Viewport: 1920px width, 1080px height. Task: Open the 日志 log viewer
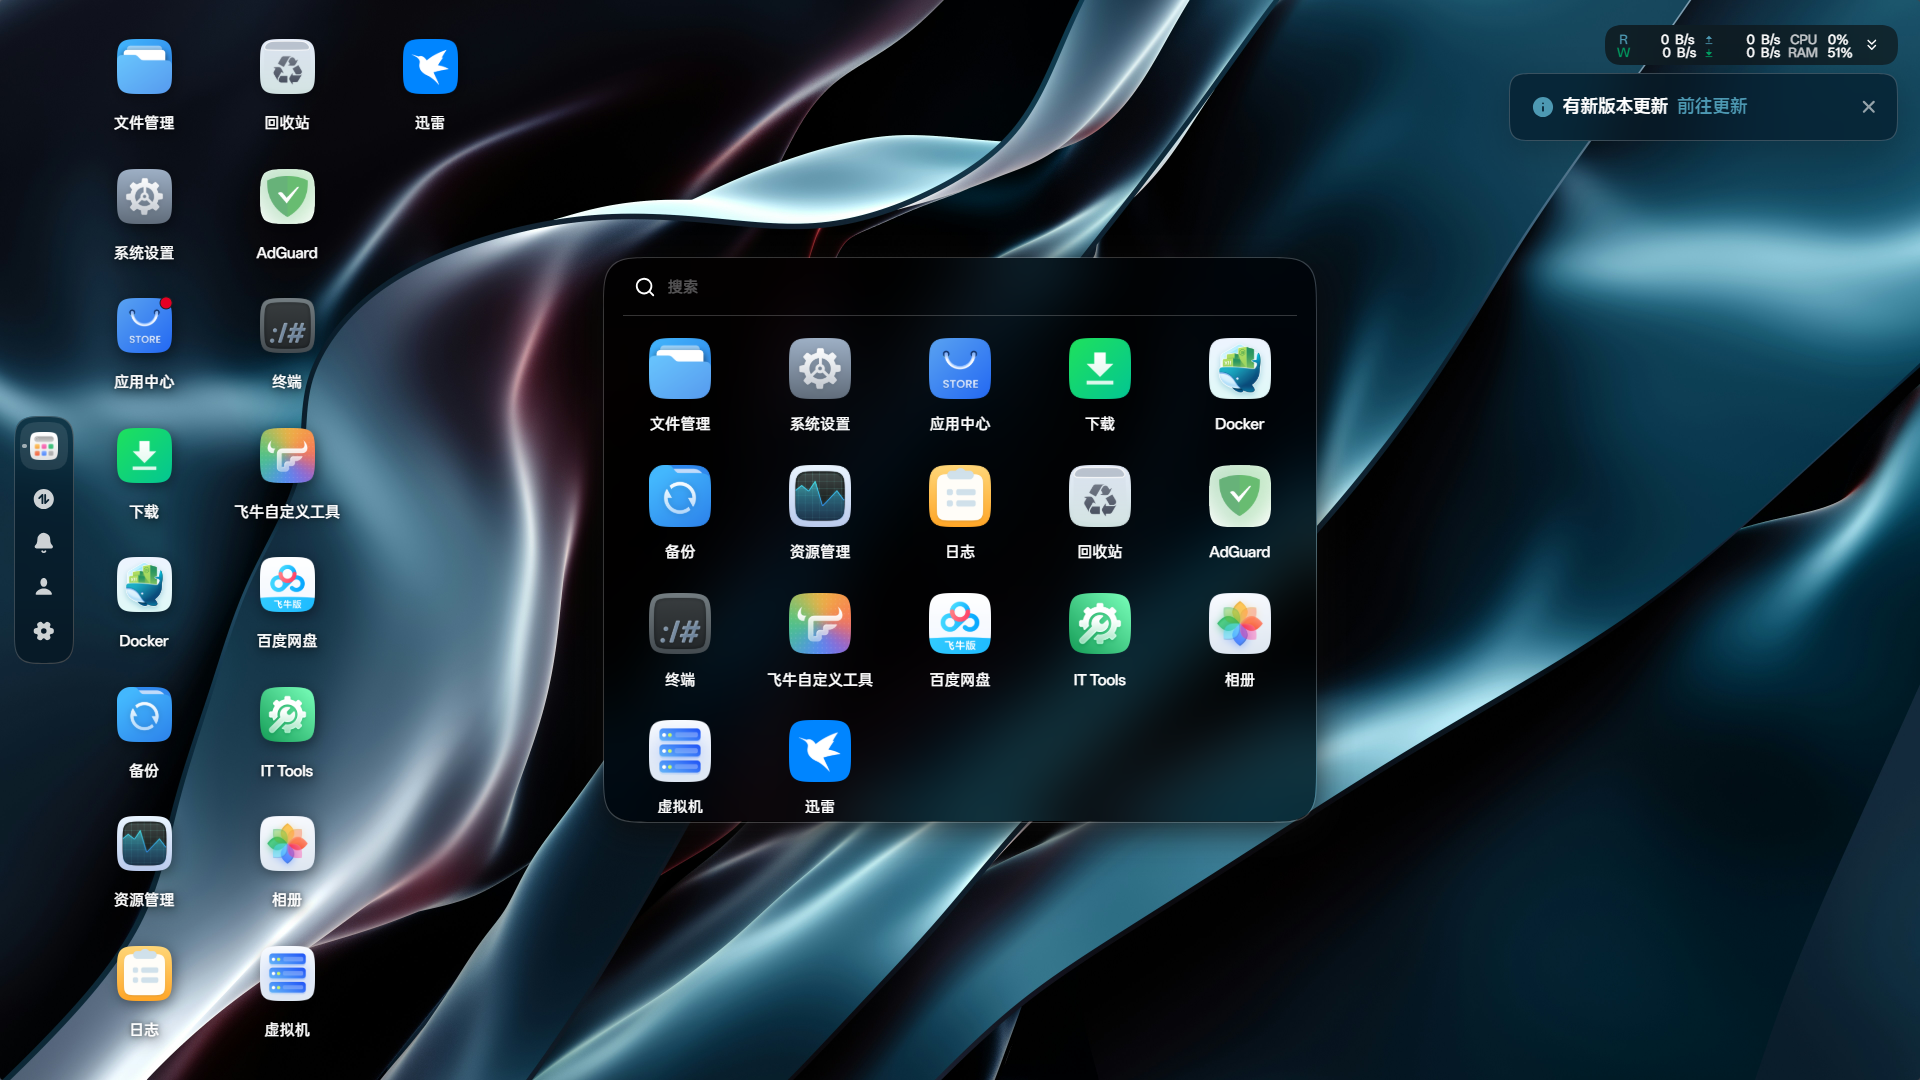[x=959, y=496]
